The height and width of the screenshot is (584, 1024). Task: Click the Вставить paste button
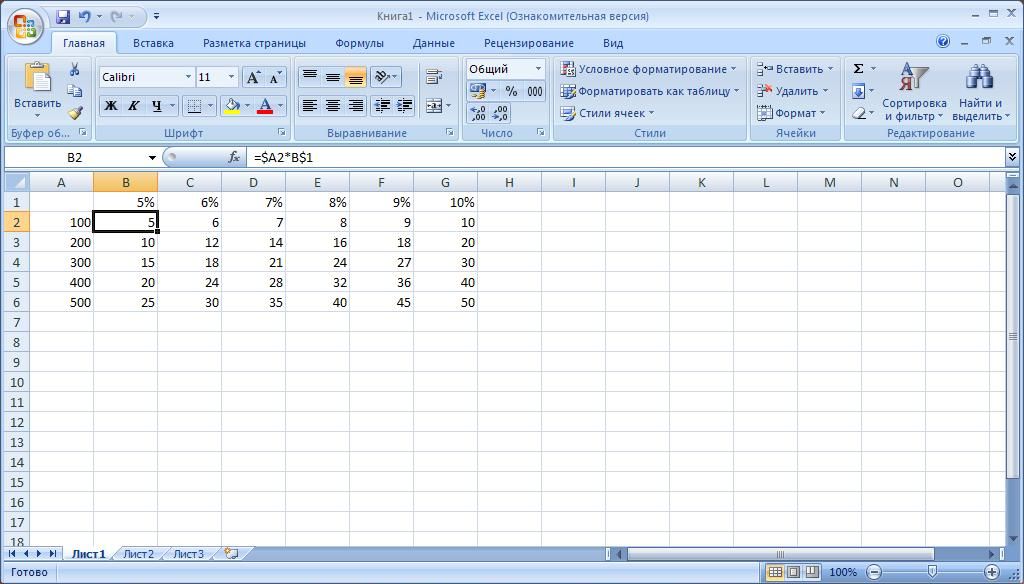click(x=37, y=91)
